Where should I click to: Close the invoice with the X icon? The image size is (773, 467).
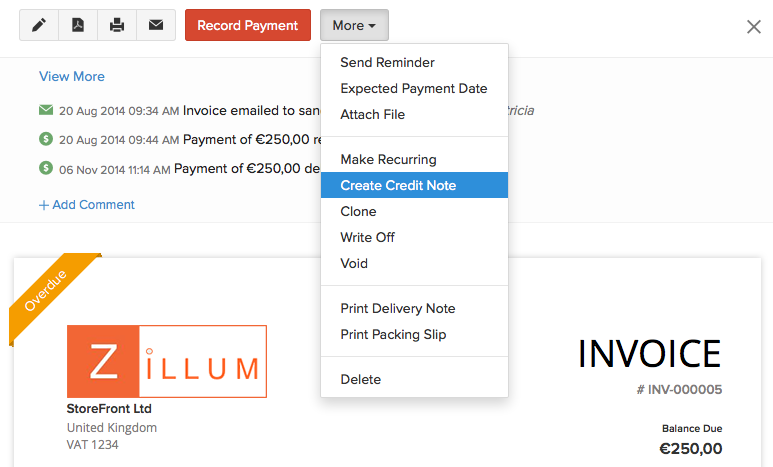tap(754, 27)
